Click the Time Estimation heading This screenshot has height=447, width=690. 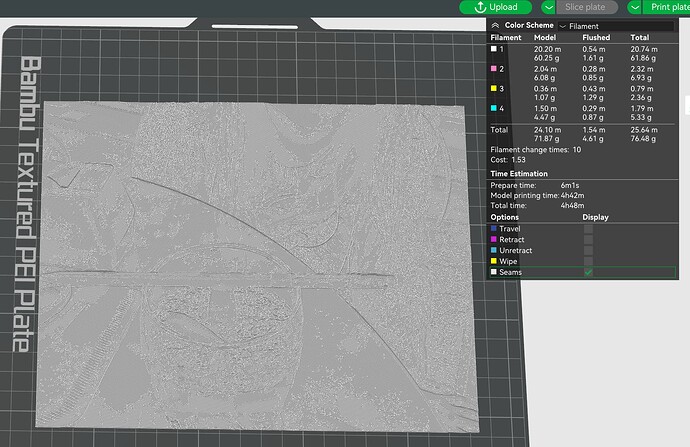pos(519,174)
